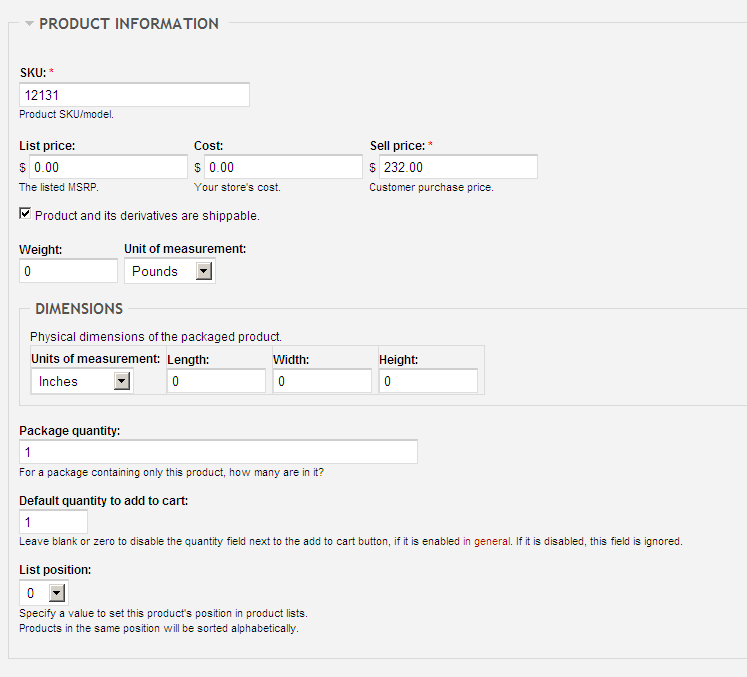This screenshot has height=677, width=747.
Task: Click the Height input field
Action: pos(428,381)
